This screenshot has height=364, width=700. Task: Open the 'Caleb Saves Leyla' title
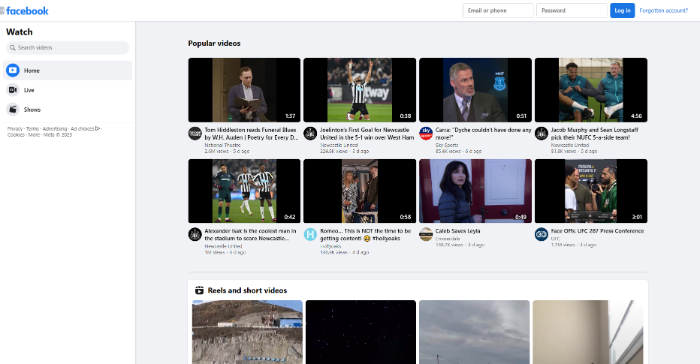coord(458,231)
